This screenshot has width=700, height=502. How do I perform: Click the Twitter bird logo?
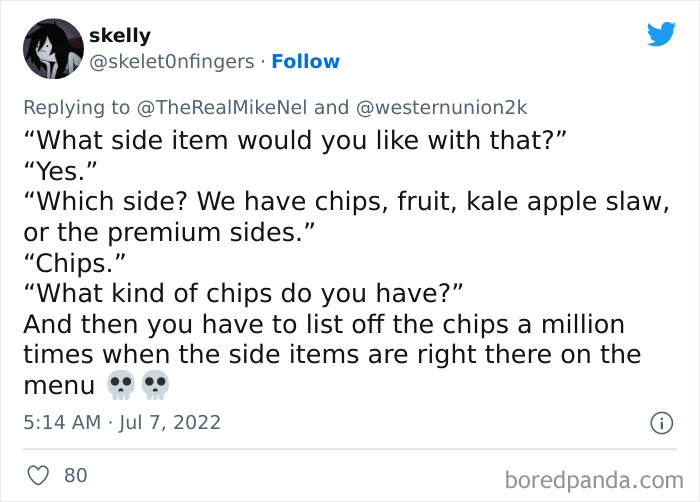click(x=661, y=34)
